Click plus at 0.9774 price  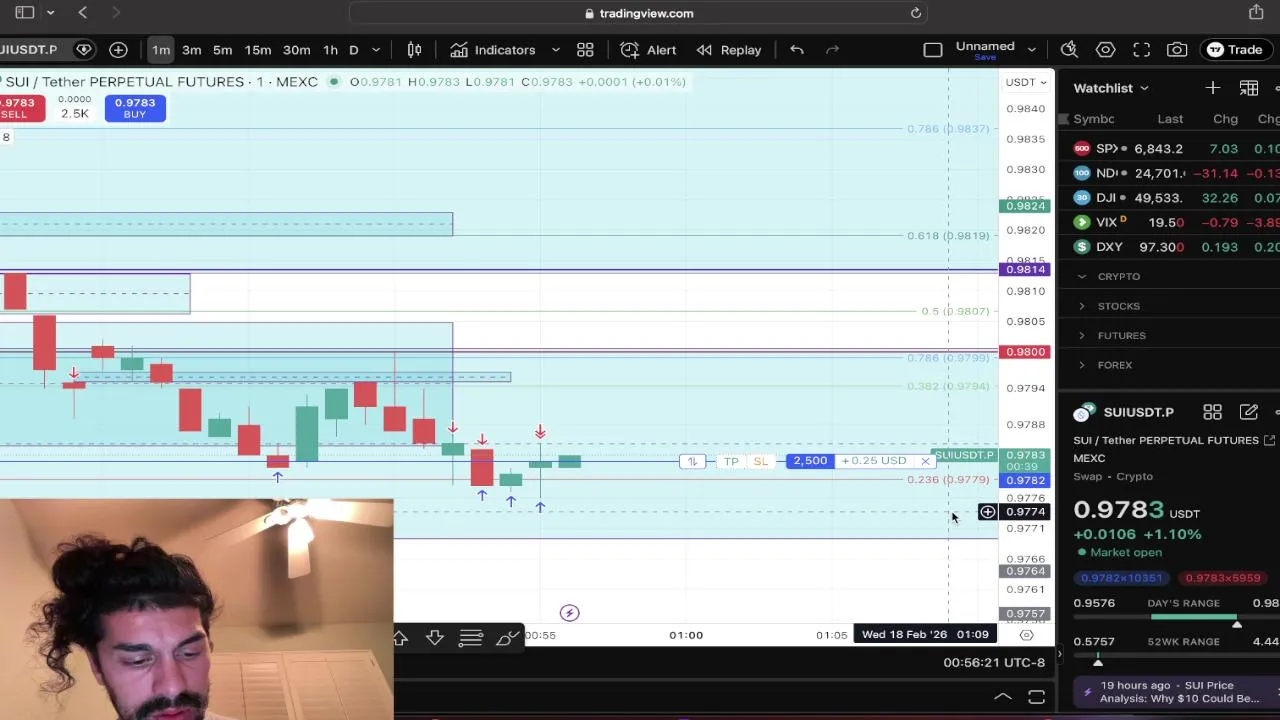pos(987,512)
